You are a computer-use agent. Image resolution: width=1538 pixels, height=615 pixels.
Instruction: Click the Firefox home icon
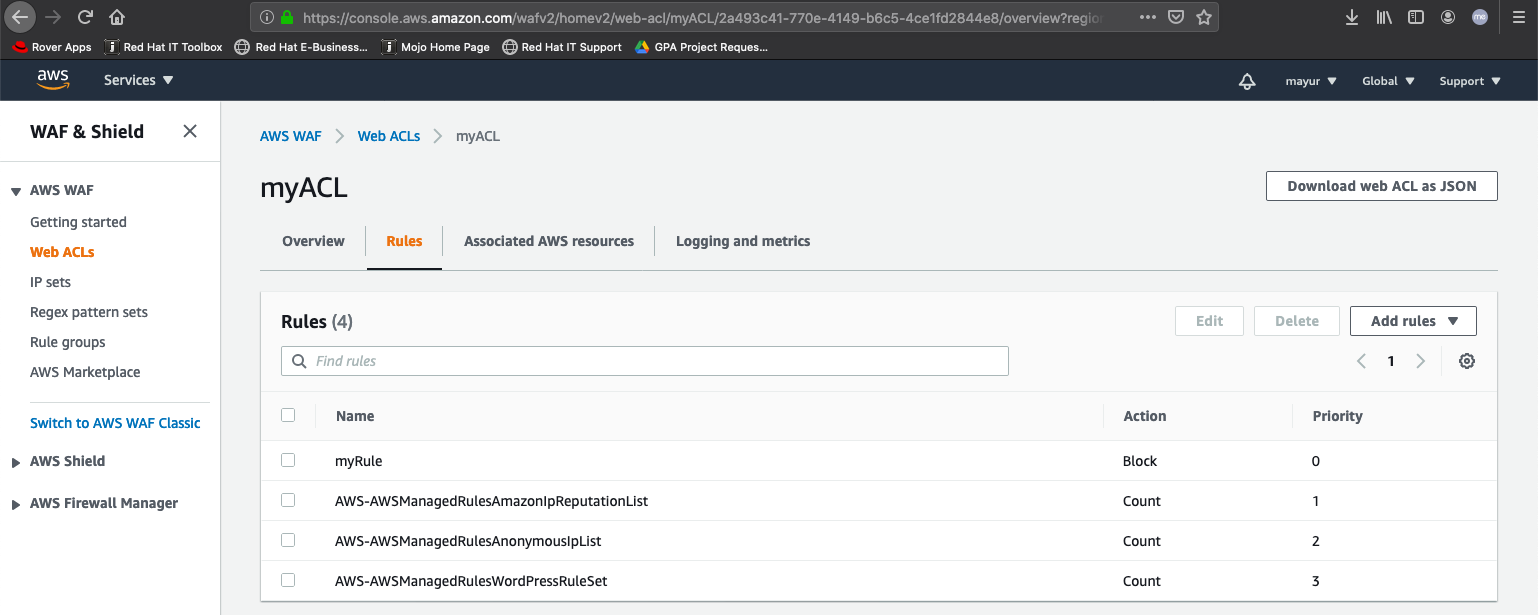click(117, 17)
